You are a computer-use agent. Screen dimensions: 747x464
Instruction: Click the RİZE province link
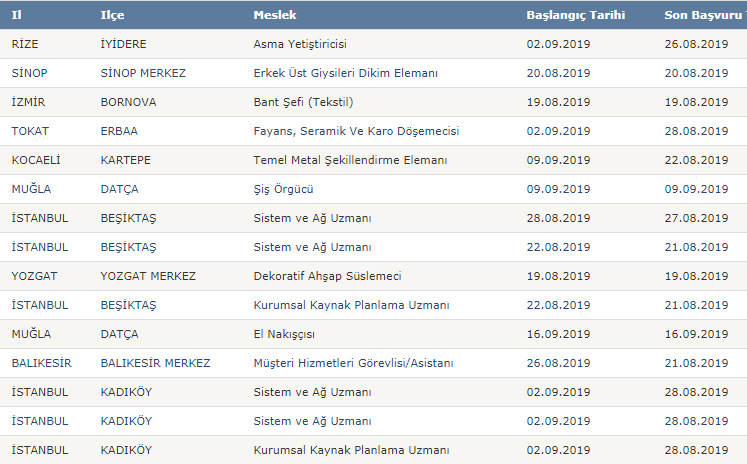click(x=25, y=44)
